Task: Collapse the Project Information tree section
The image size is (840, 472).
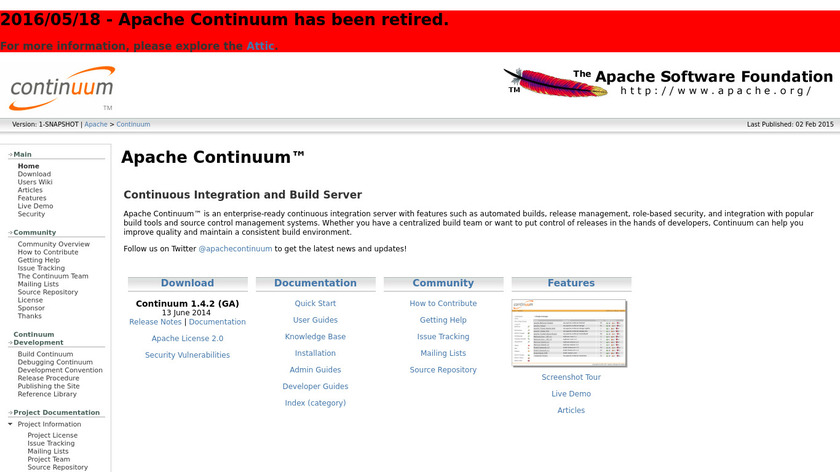Action: [x=10, y=424]
